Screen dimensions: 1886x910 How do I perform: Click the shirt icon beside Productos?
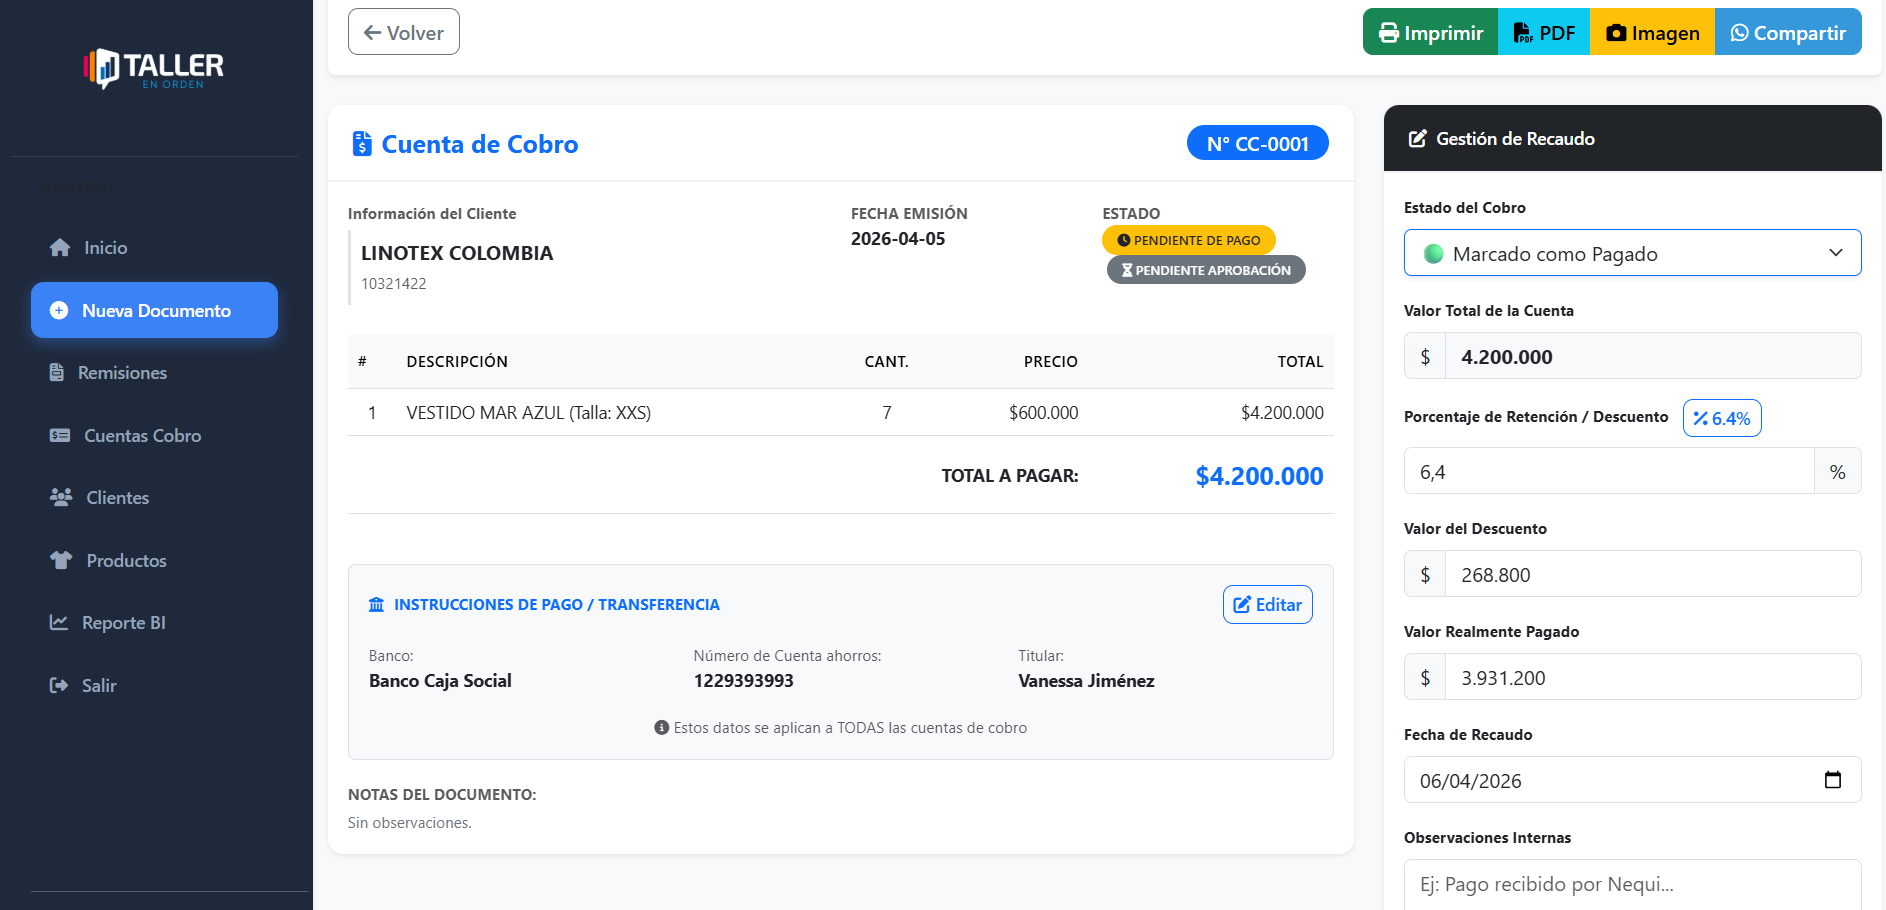point(61,560)
